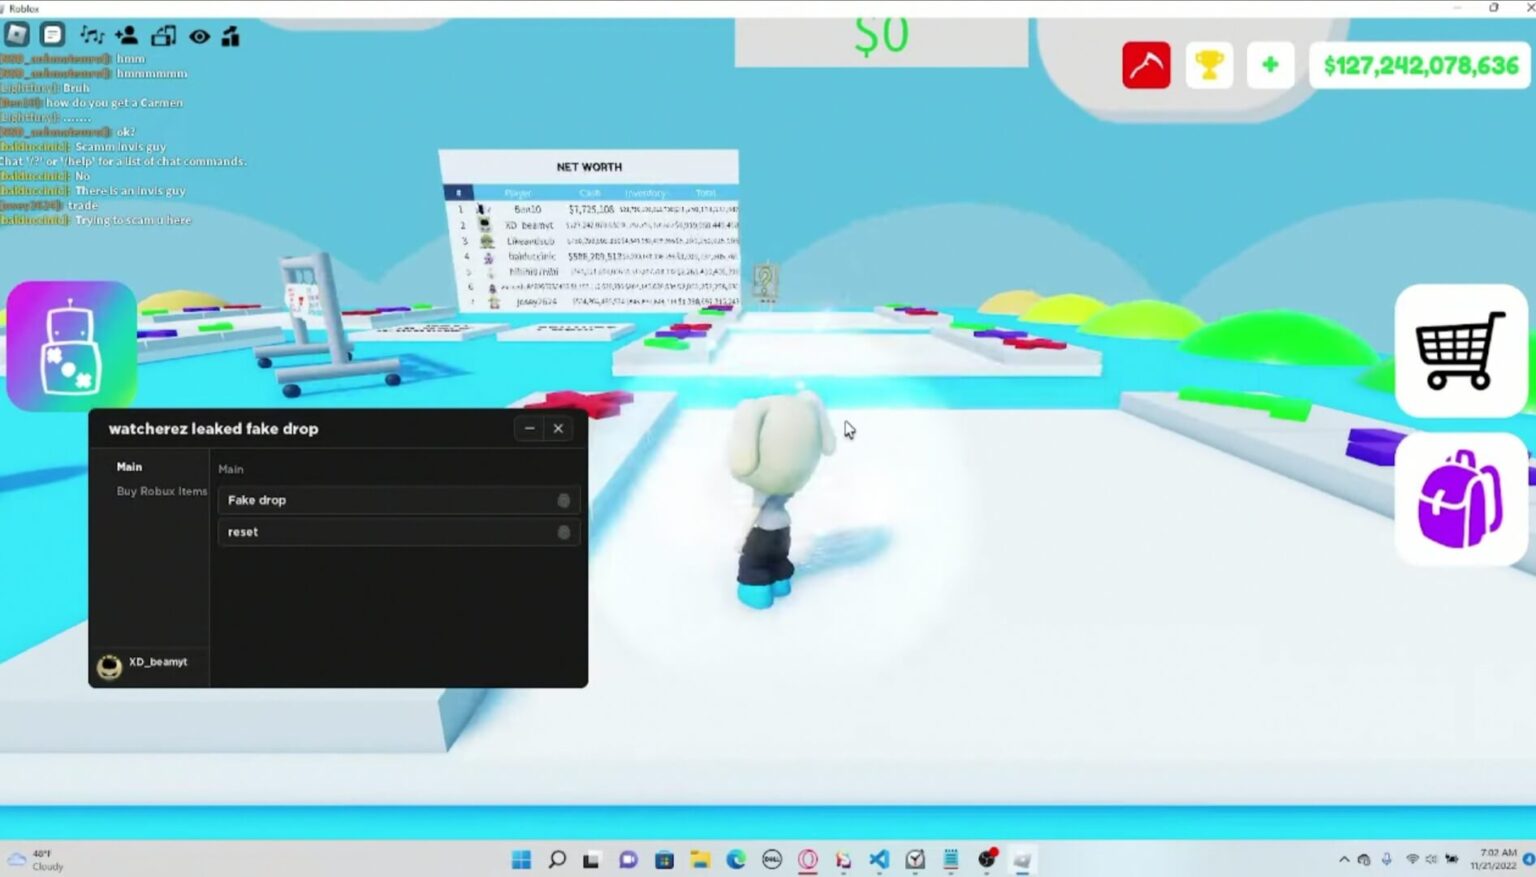Switch to the Buy Robux Items tab

[162, 491]
